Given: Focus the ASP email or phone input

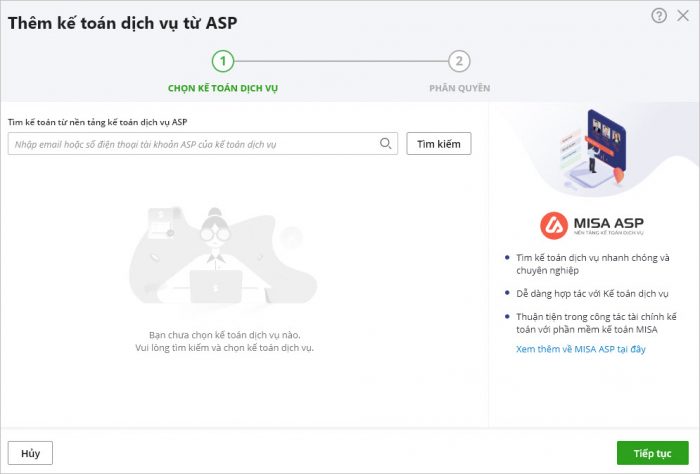Looking at the screenshot, I should [193, 144].
